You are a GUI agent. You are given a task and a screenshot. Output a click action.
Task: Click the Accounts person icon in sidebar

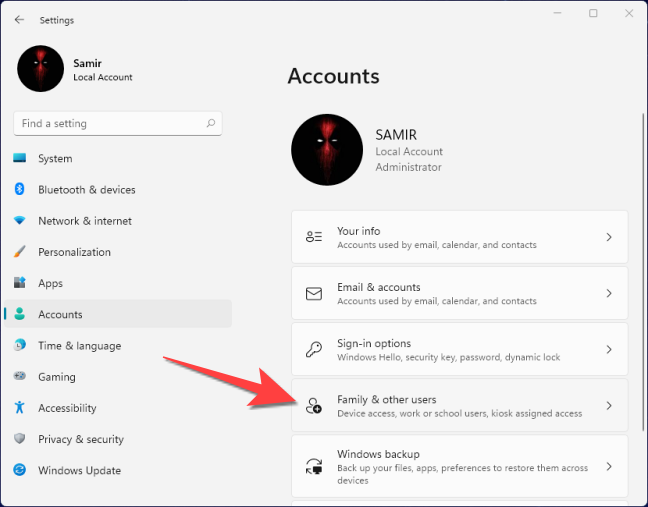pyautogui.click(x=19, y=314)
